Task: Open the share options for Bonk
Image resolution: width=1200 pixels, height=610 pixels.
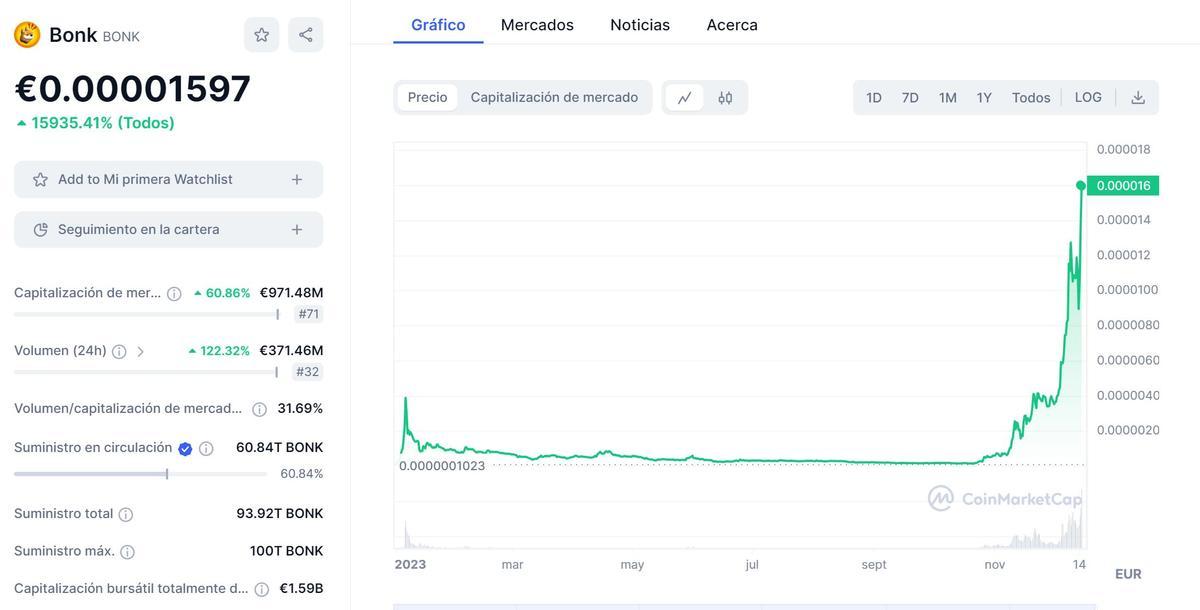Action: tap(305, 33)
